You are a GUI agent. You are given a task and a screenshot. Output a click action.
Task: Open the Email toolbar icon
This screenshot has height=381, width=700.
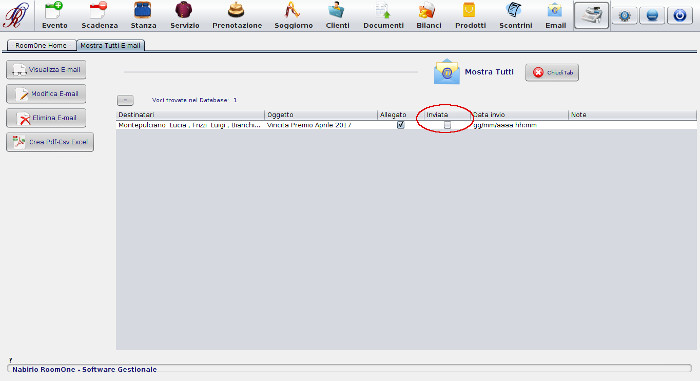coord(555,15)
